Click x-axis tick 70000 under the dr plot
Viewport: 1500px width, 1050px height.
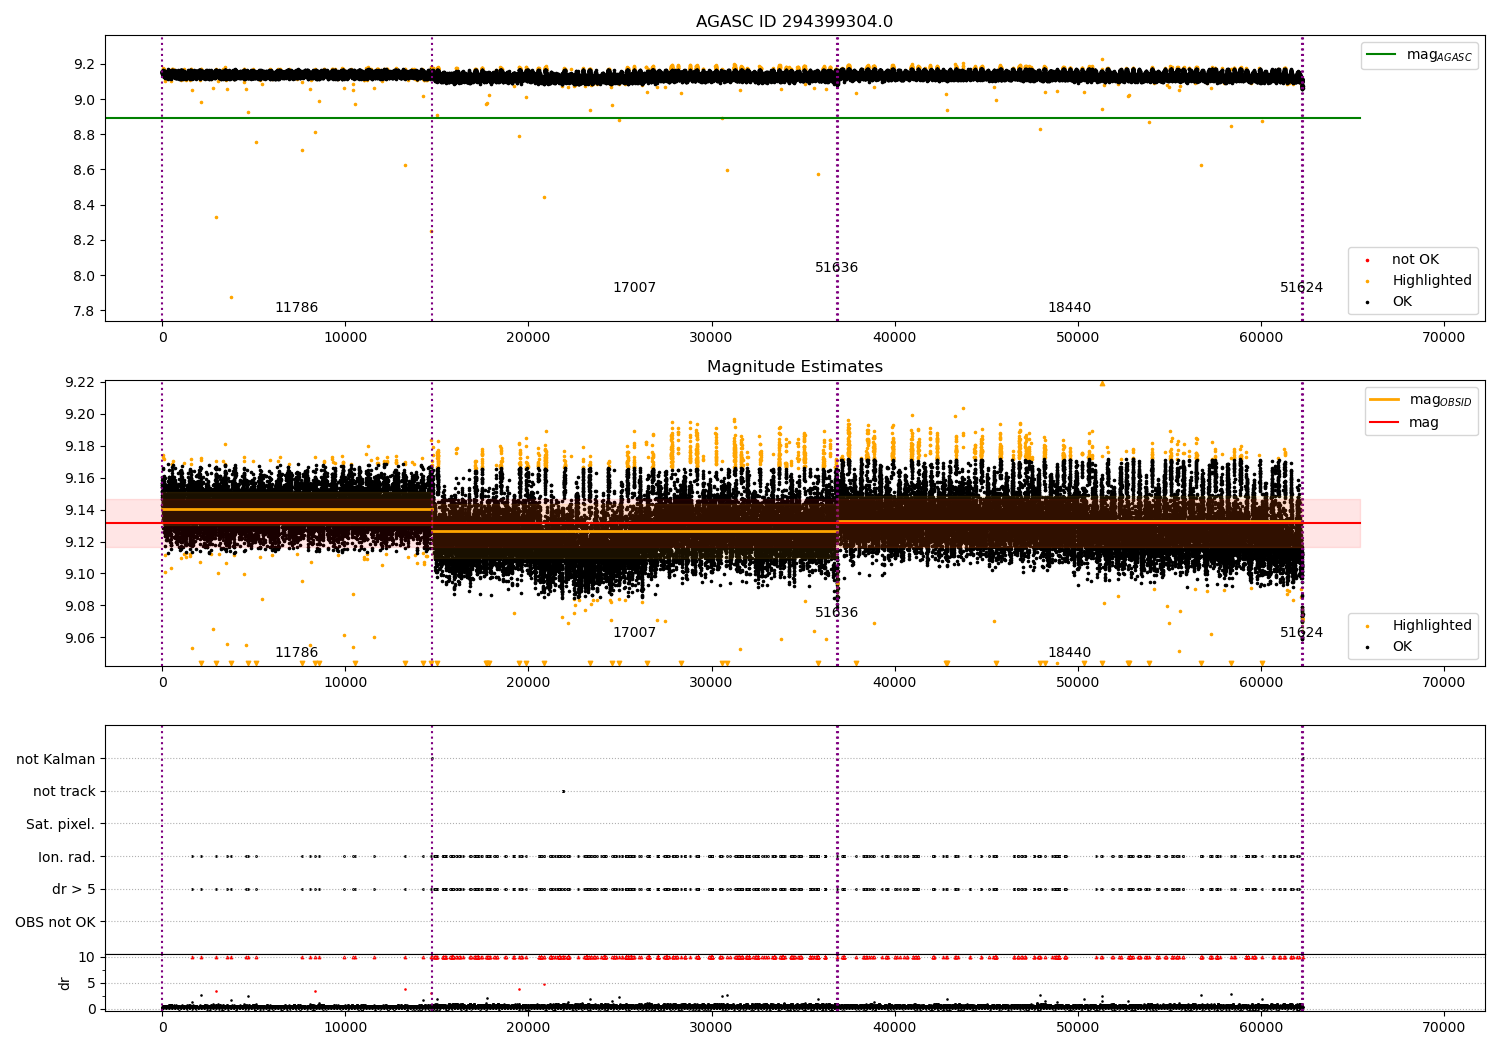pos(1444,1027)
